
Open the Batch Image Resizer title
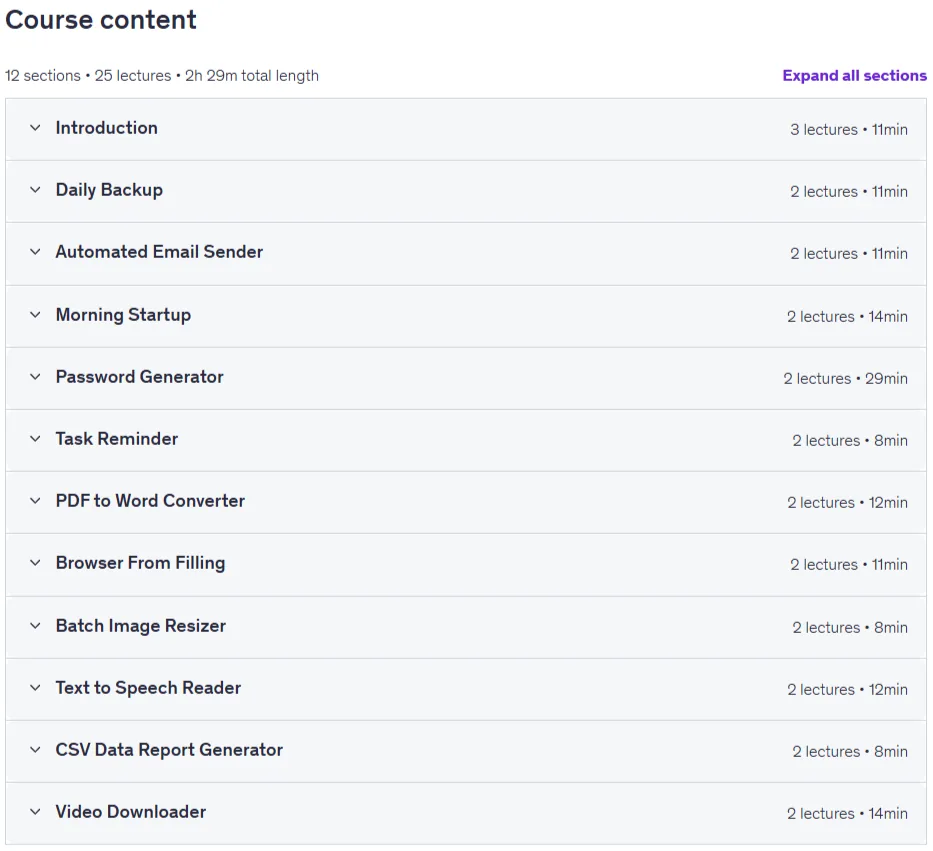click(x=140, y=626)
